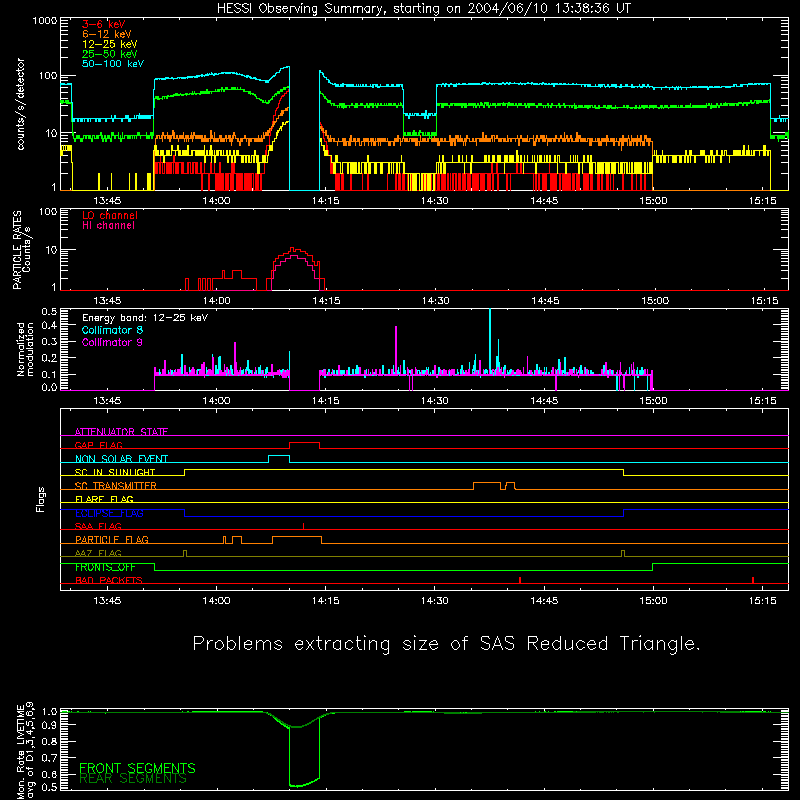Click the PARTICLE_FLAG label

[112, 540]
